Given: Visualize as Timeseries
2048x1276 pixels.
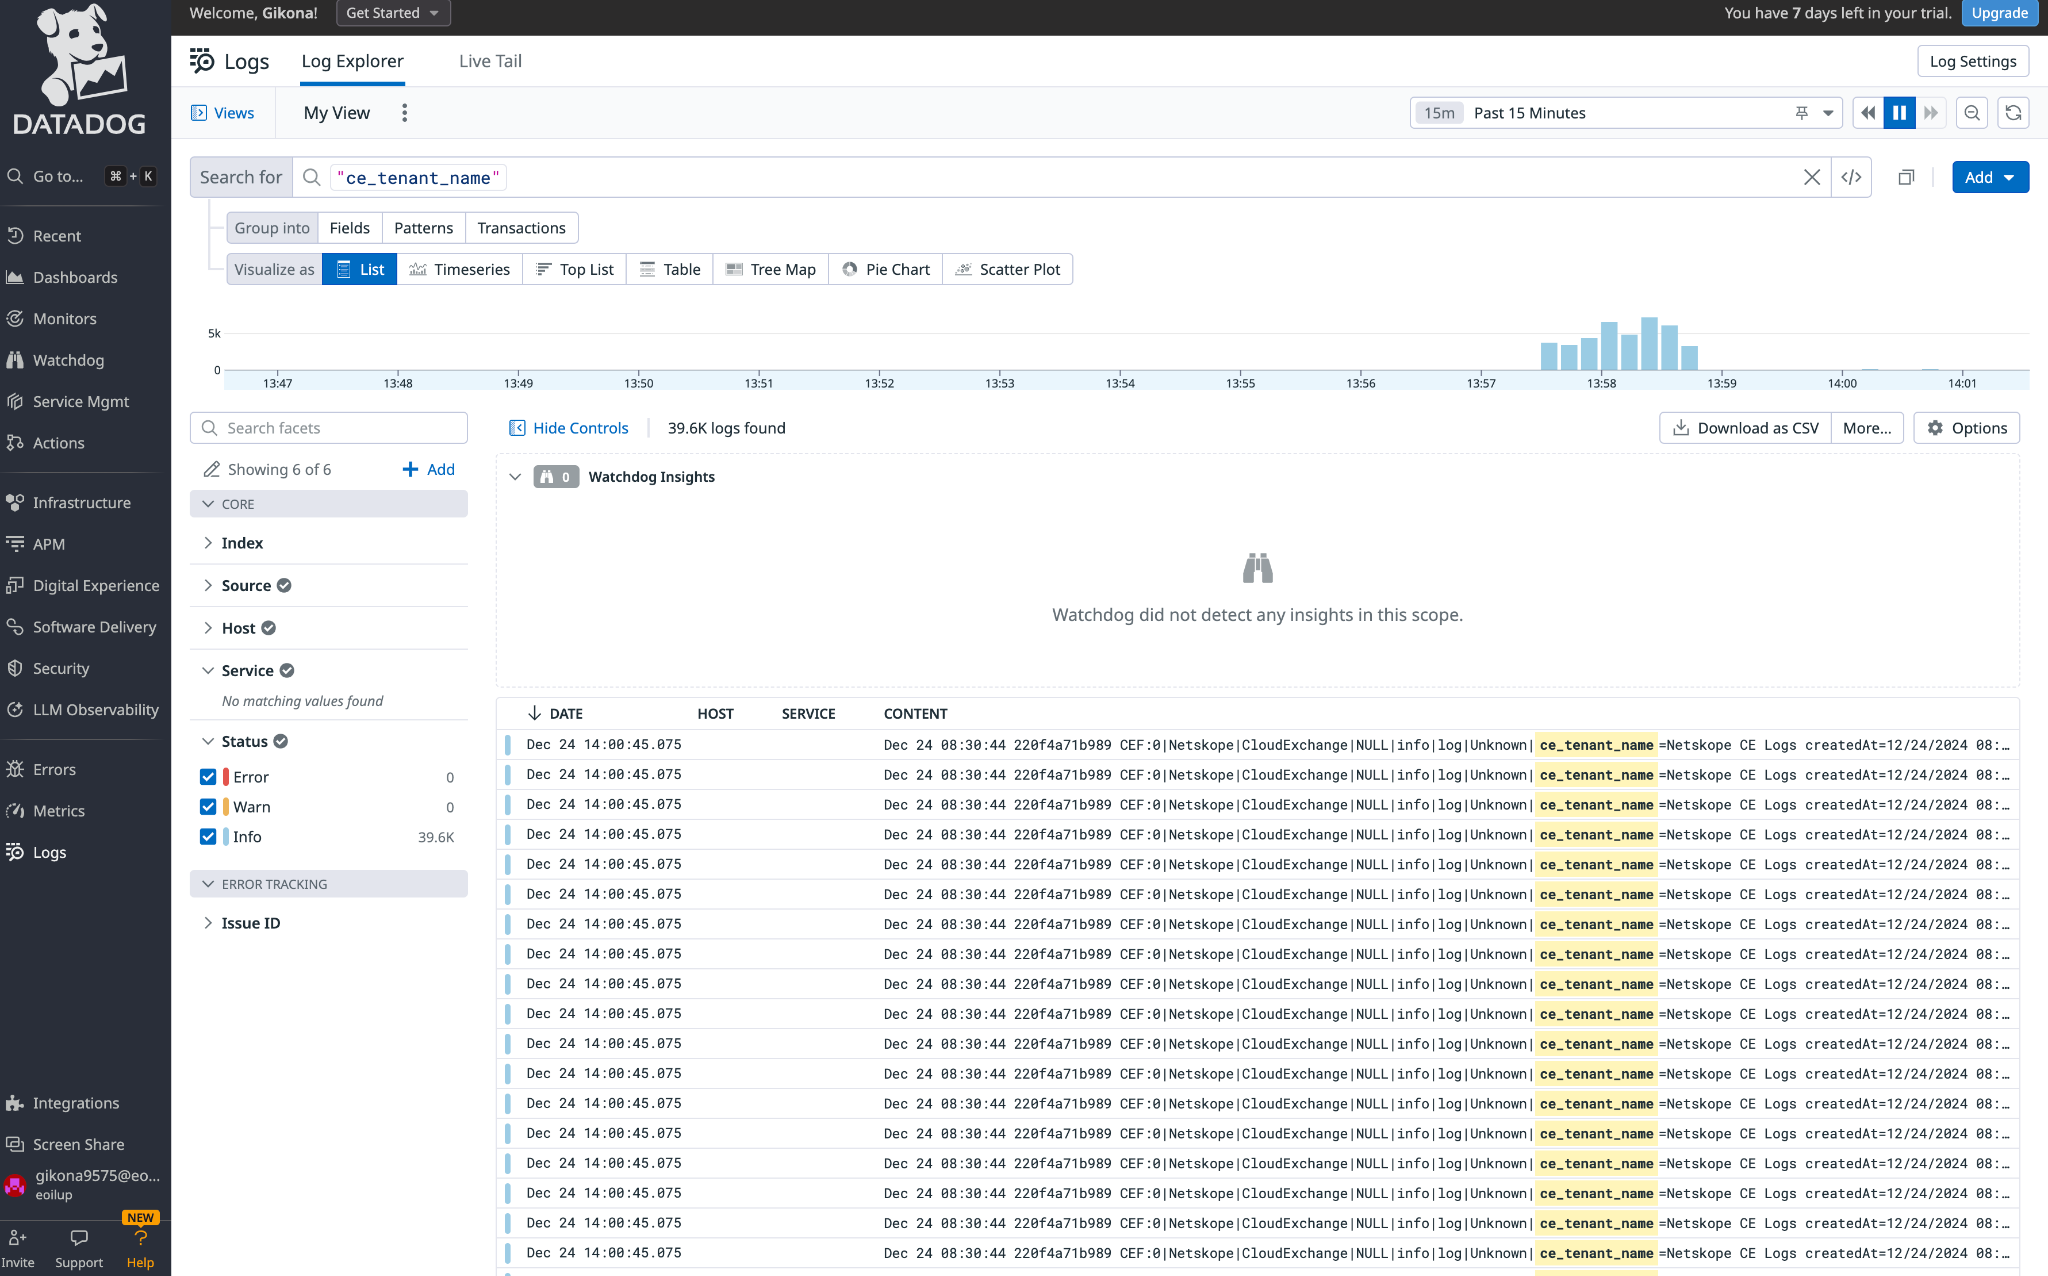Looking at the screenshot, I should coord(460,269).
